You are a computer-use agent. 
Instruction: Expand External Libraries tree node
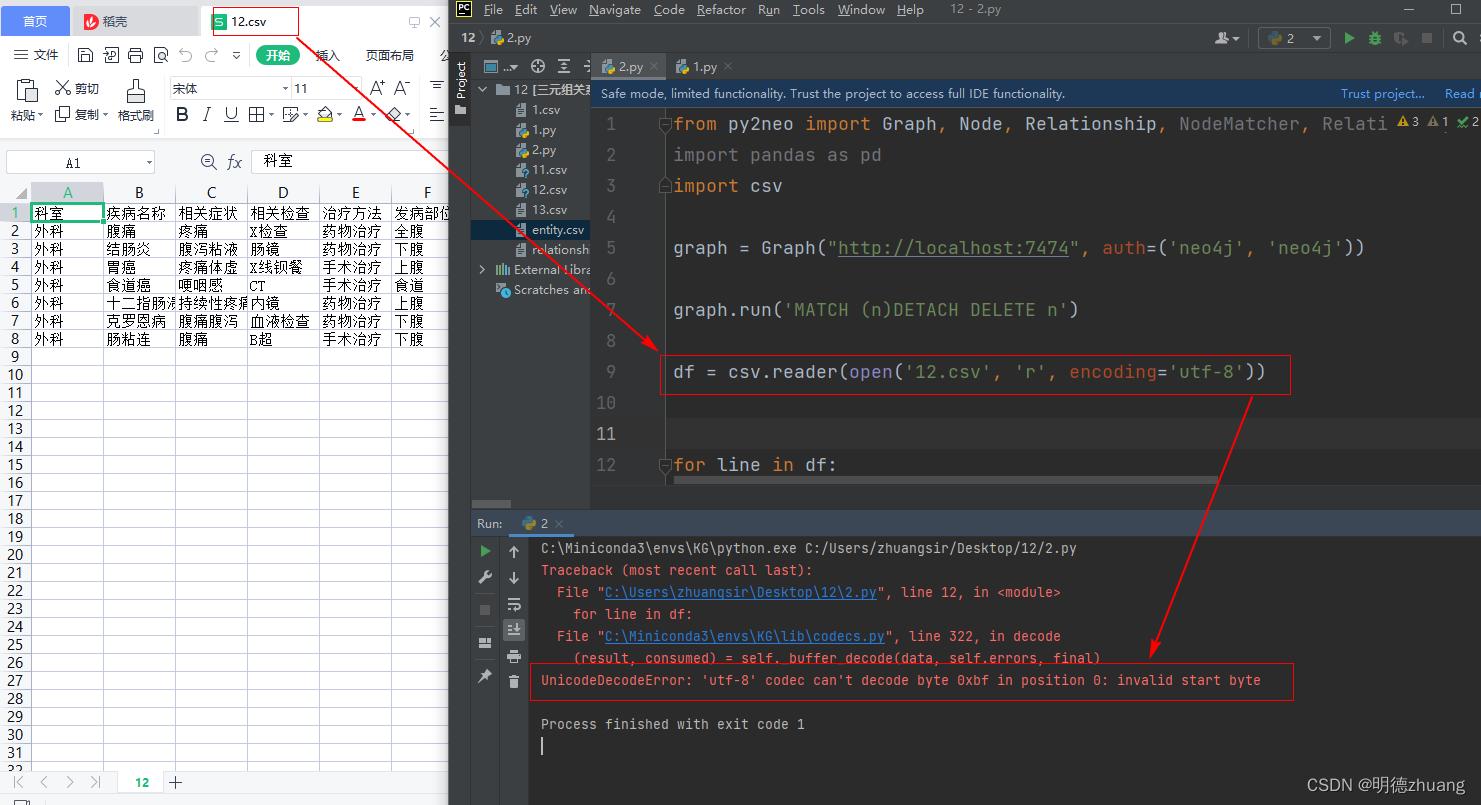click(483, 269)
